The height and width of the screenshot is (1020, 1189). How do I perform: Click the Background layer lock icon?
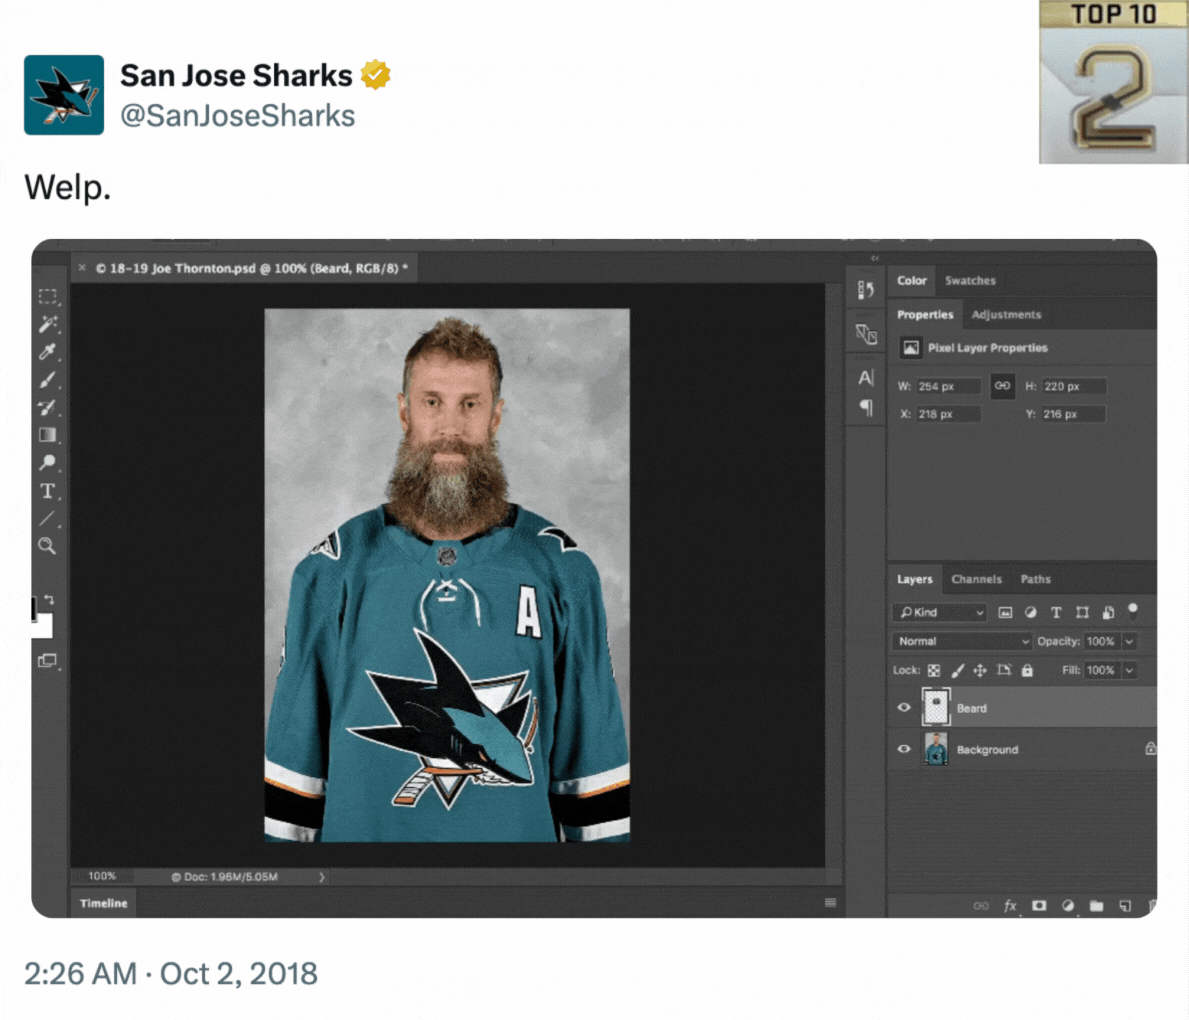tap(1150, 749)
